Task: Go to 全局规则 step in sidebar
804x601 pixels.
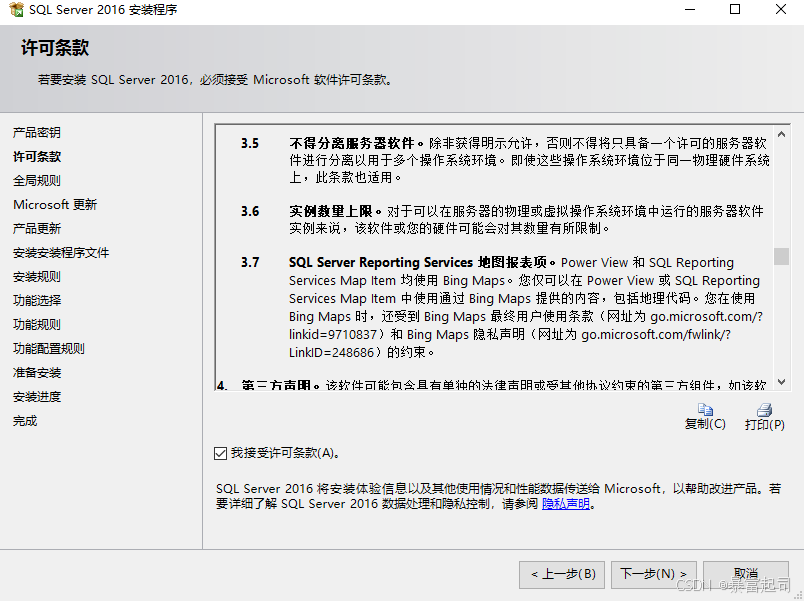Action: (37, 181)
